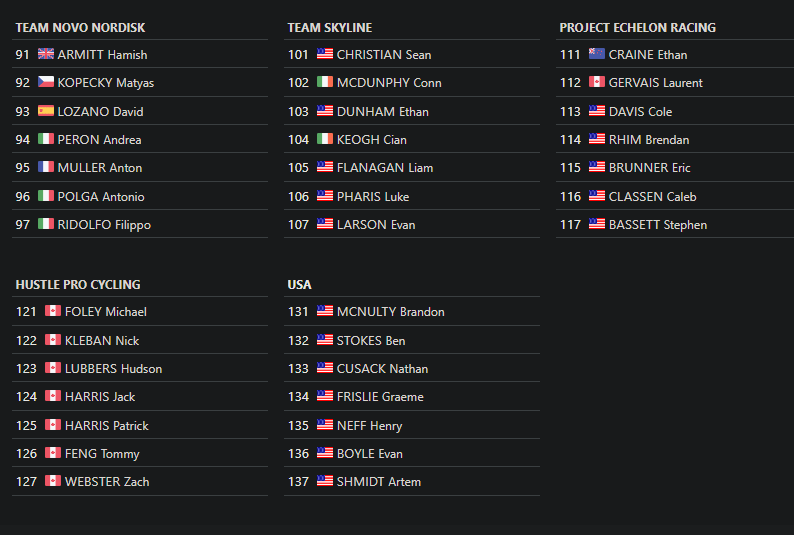
Task: Click the Italian flag beside RIDOLFO Filippo
Action: pos(46,224)
